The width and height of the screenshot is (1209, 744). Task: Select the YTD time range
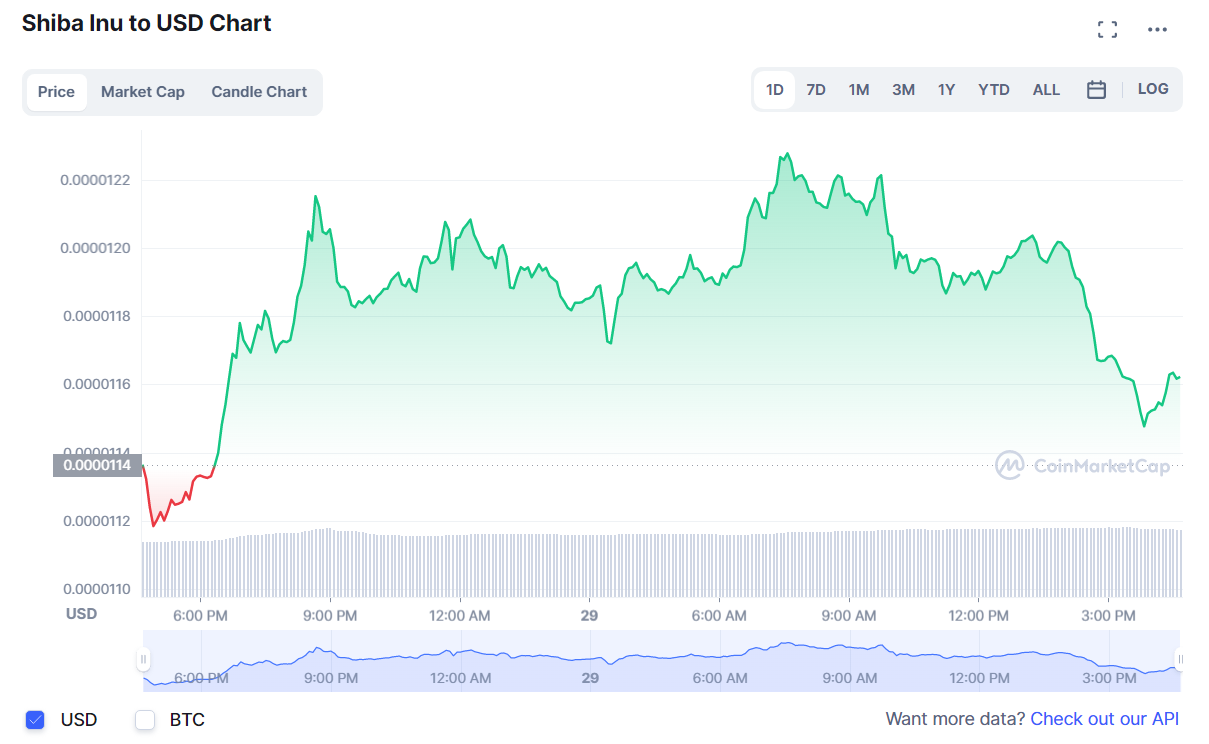(994, 90)
